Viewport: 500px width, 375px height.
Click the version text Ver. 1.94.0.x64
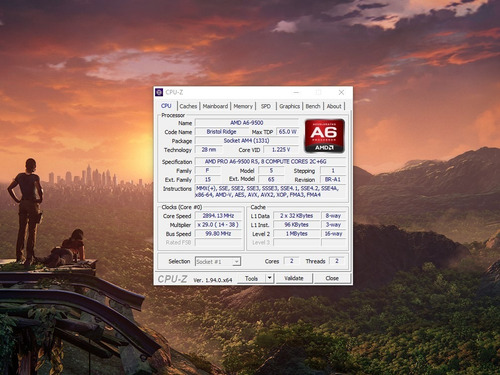(213, 280)
